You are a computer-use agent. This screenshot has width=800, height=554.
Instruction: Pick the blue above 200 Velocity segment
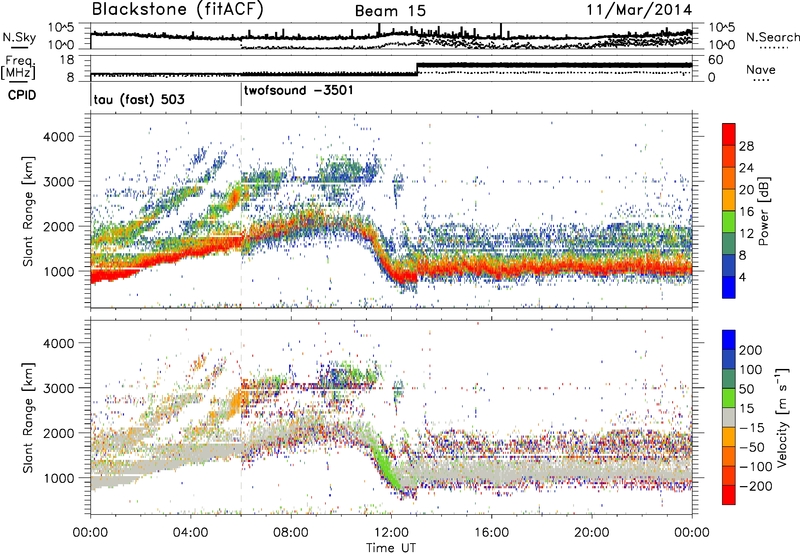point(729,340)
